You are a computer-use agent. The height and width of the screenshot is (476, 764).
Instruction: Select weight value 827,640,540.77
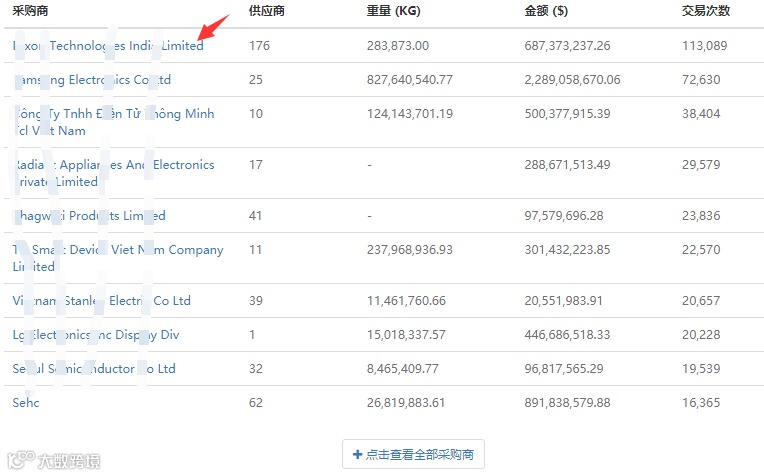click(x=410, y=80)
